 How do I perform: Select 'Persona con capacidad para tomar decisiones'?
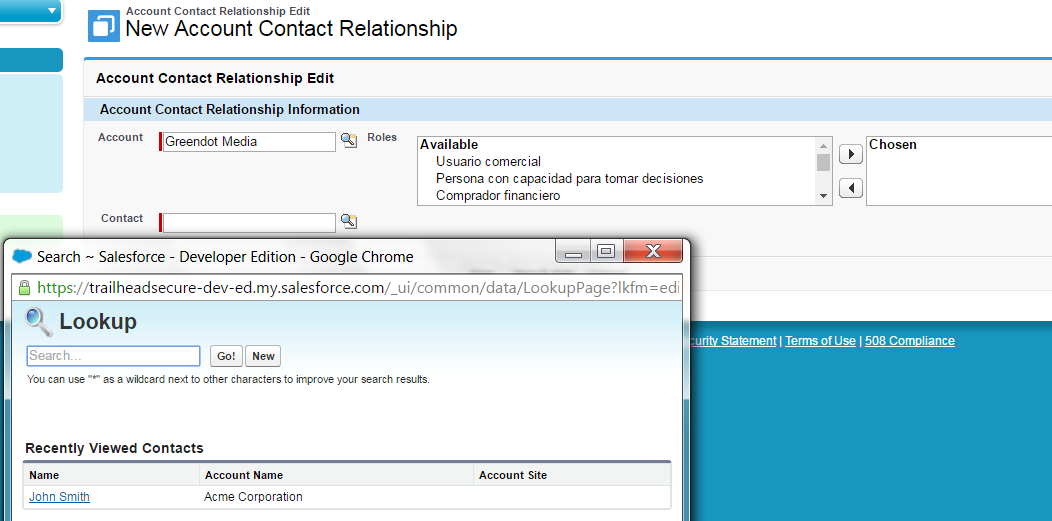(569, 178)
